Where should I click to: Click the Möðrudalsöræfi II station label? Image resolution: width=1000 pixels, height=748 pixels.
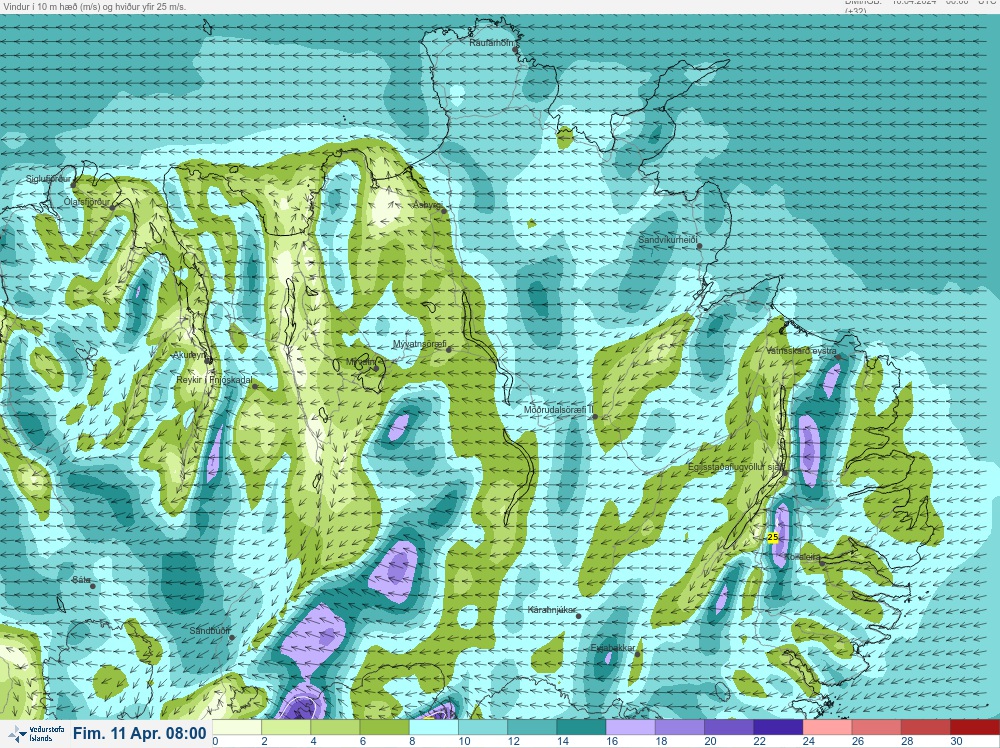point(559,409)
